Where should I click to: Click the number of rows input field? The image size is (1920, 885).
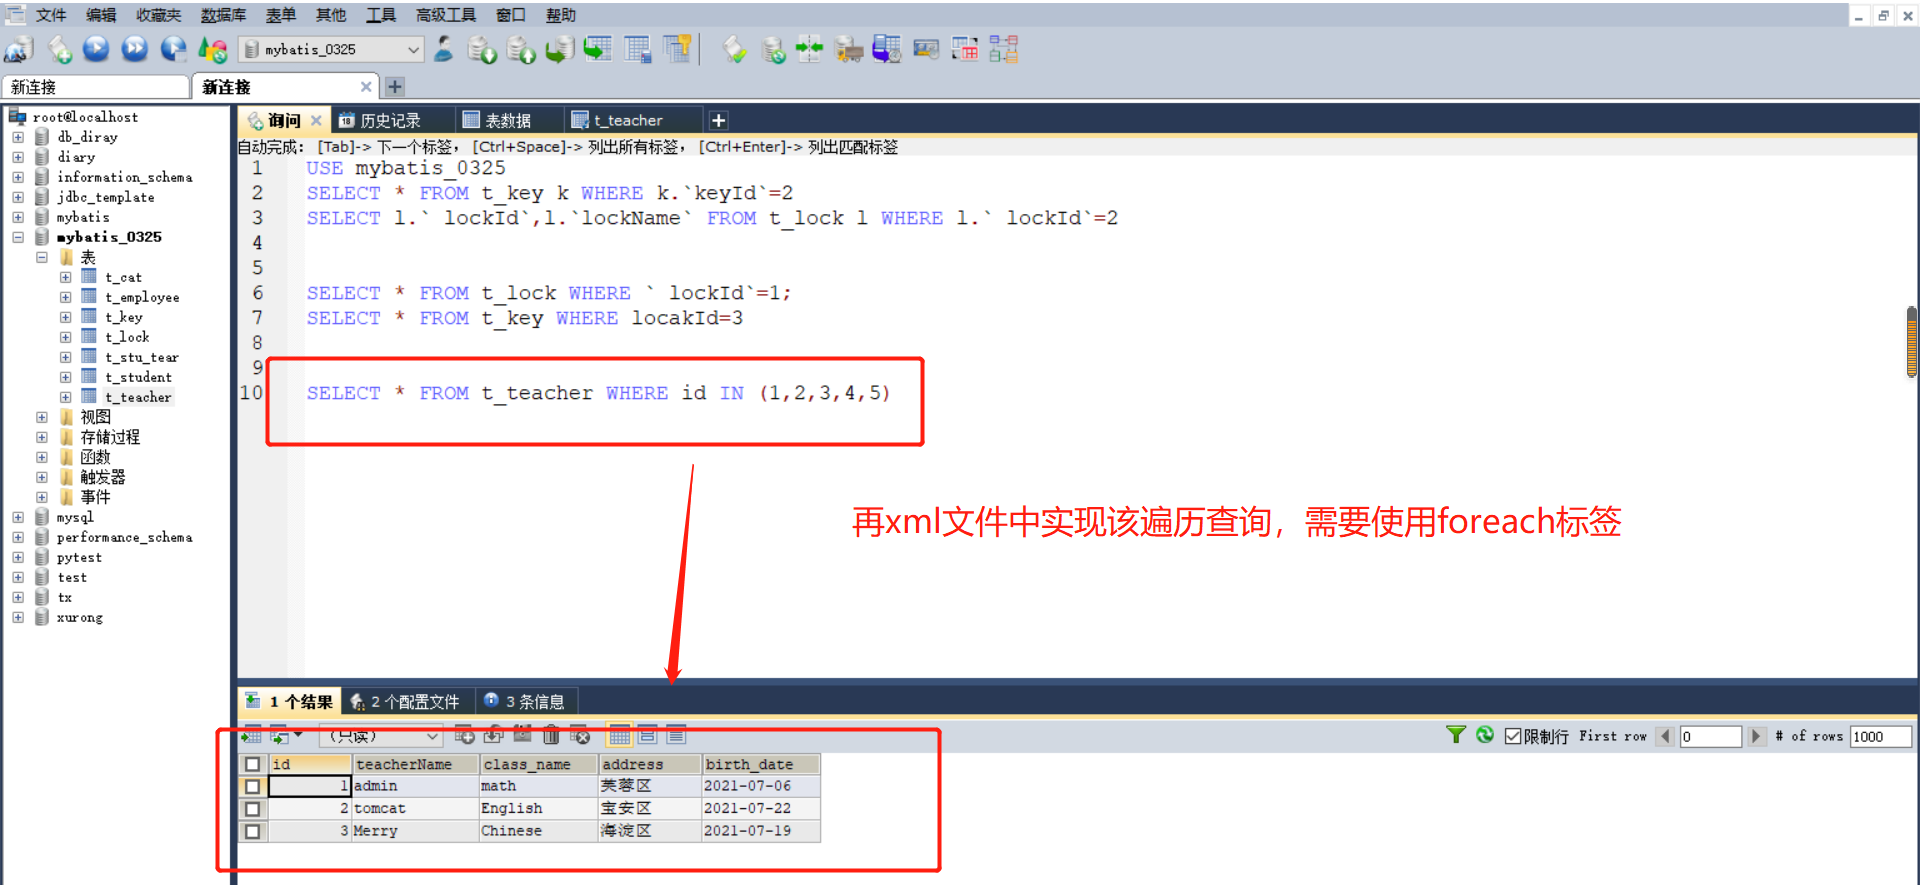coord(1880,736)
